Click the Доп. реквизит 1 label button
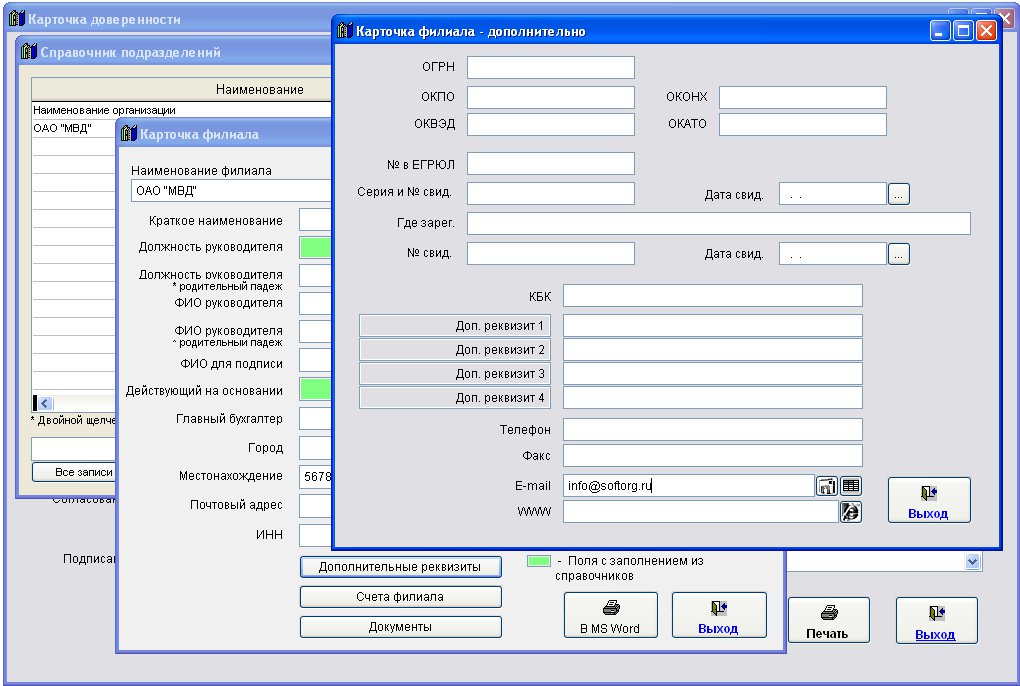This screenshot has height=686, width=1020. coord(455,326)
